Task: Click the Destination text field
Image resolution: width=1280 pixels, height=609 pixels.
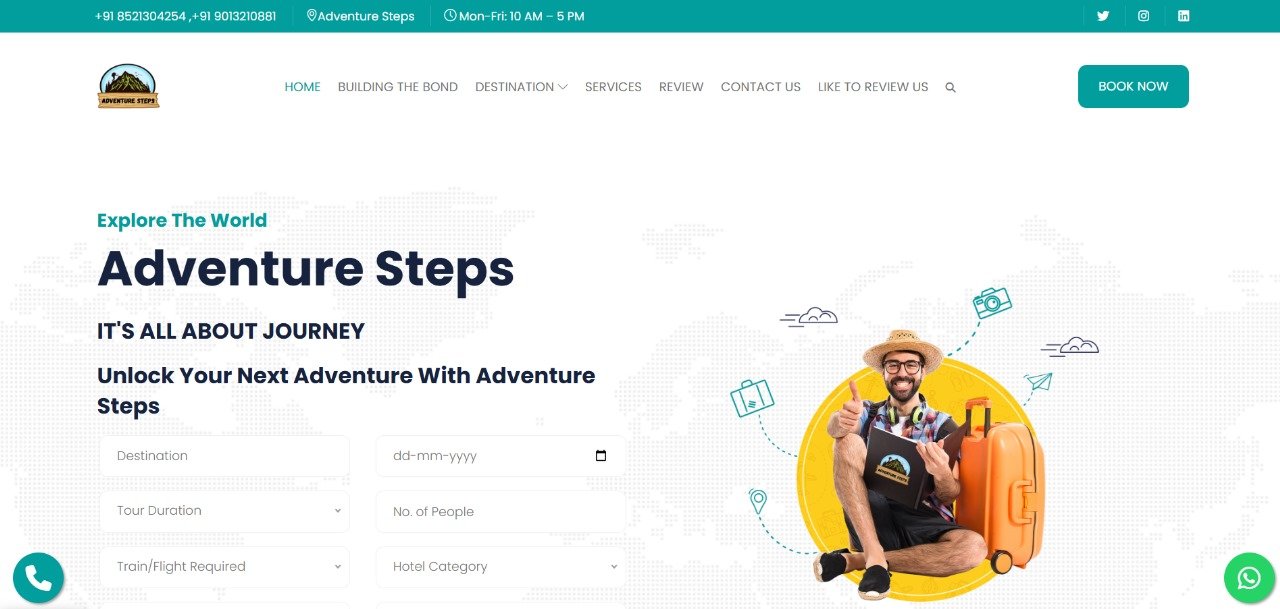Action: pos(225,456)
